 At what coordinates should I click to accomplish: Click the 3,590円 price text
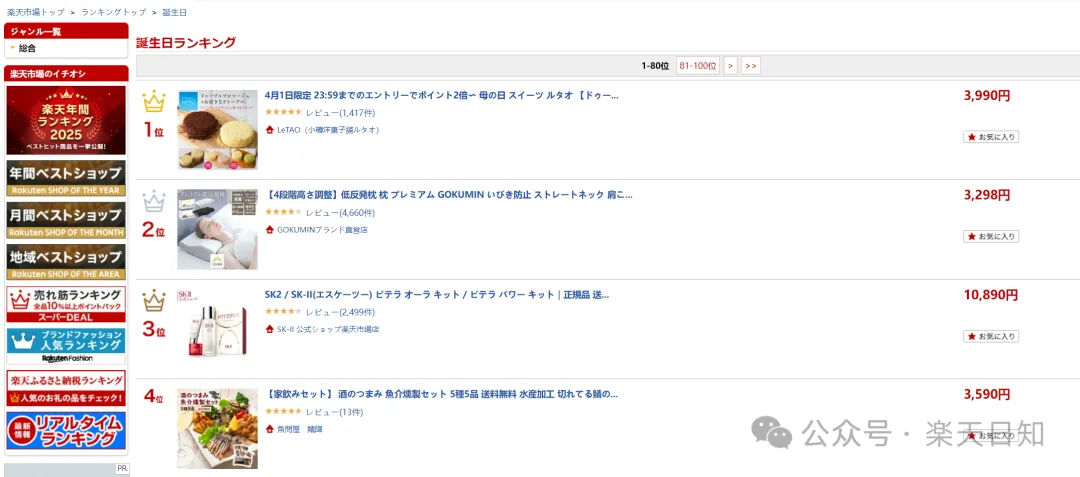point(987,395)
